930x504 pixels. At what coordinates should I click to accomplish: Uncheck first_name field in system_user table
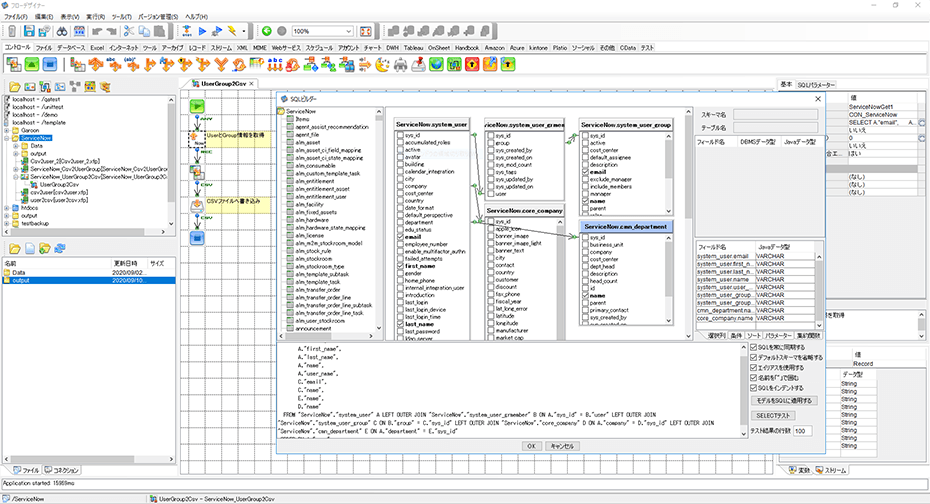coord(400,266)
